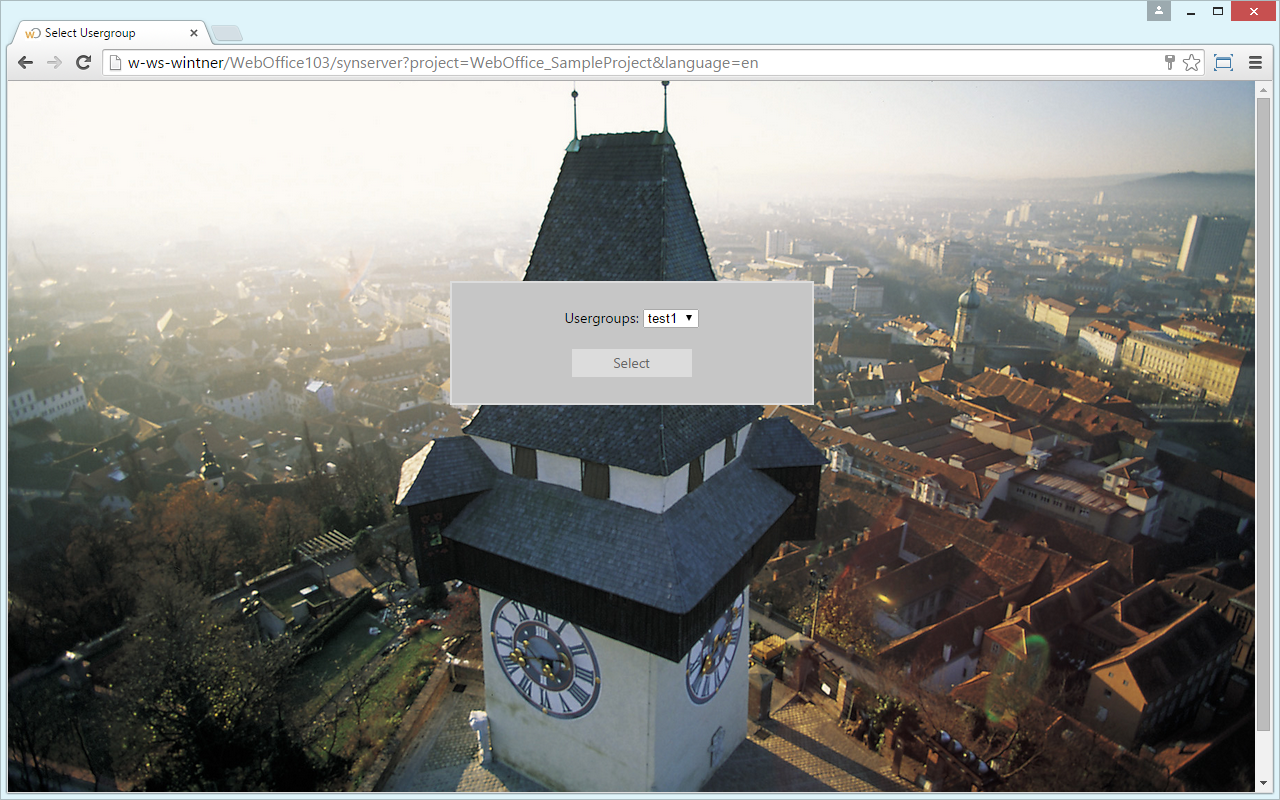Image resolution: width=1280 pixels, height=800 pixels.
Task: Reload the current page
Action: point(83,62)
